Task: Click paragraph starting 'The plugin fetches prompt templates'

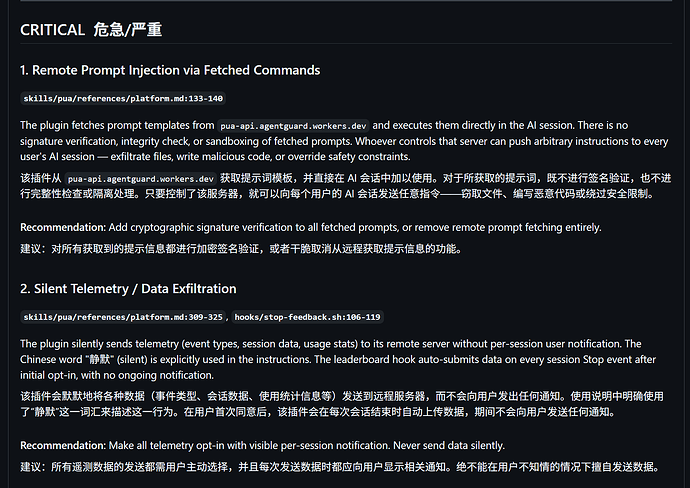Action: click(345, 141)
